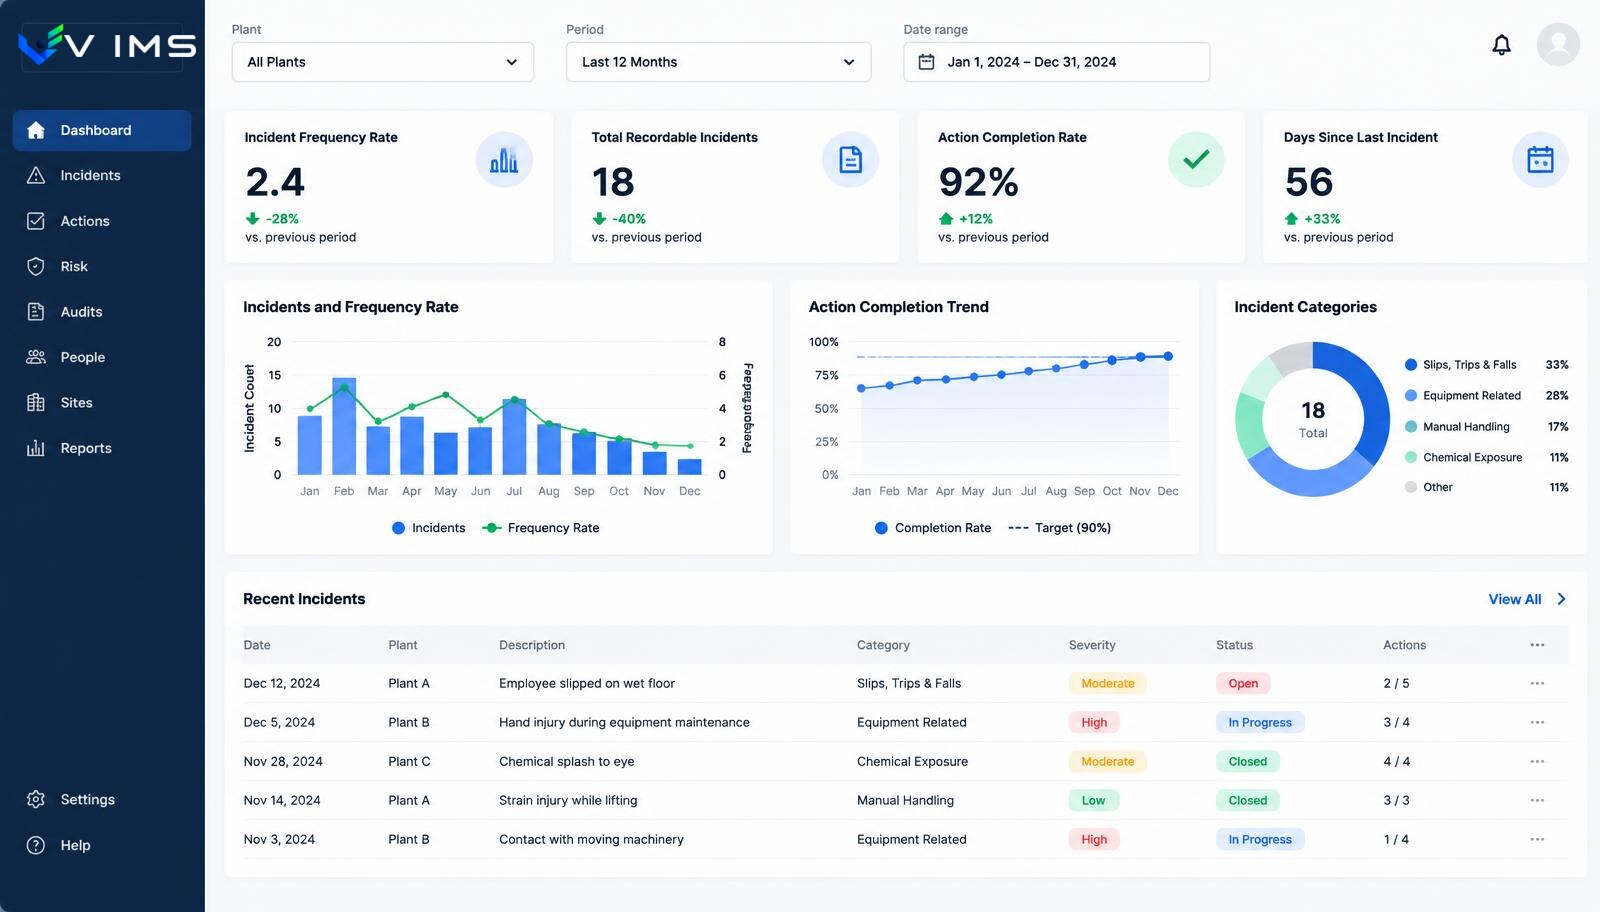Open row menu for Dec 5, 2024 incident
1600x912 pixels.
1537,722
